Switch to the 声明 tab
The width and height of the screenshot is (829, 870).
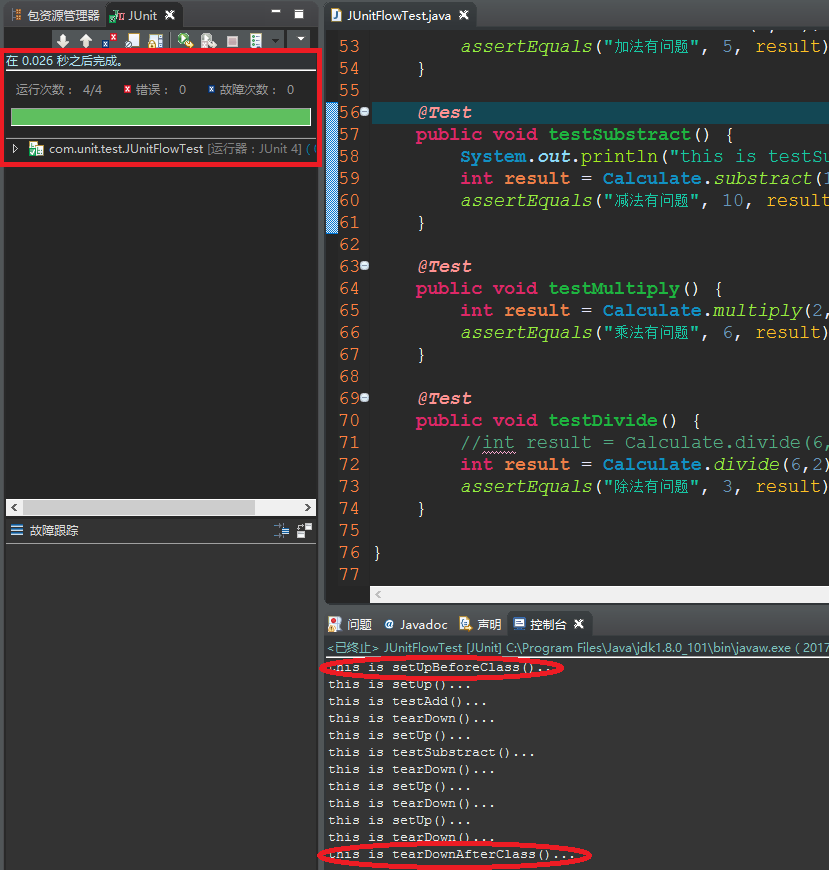click(x=481, y=624)
